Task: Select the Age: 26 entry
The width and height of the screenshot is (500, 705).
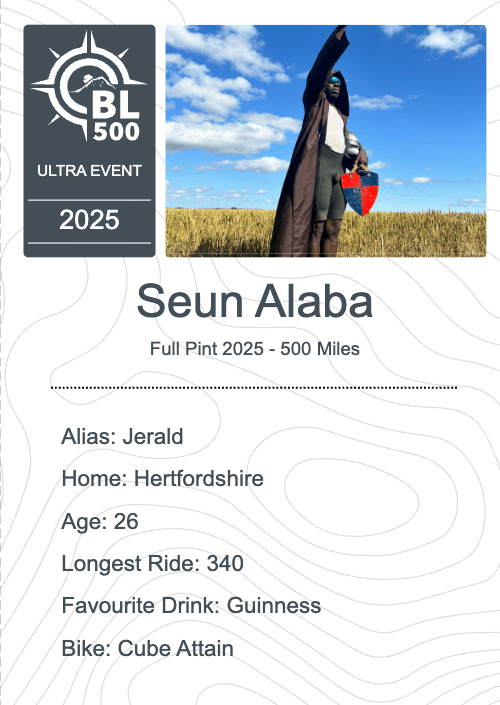Action: click(100, 522)
